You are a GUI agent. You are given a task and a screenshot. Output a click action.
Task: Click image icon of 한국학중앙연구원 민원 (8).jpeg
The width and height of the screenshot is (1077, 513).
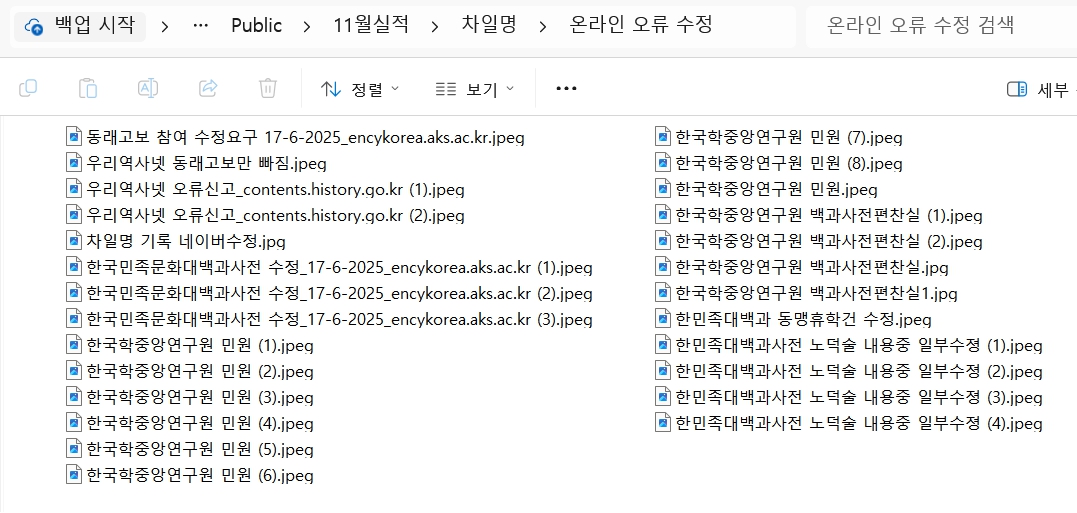pyautogui.click(x=663, y=162)
